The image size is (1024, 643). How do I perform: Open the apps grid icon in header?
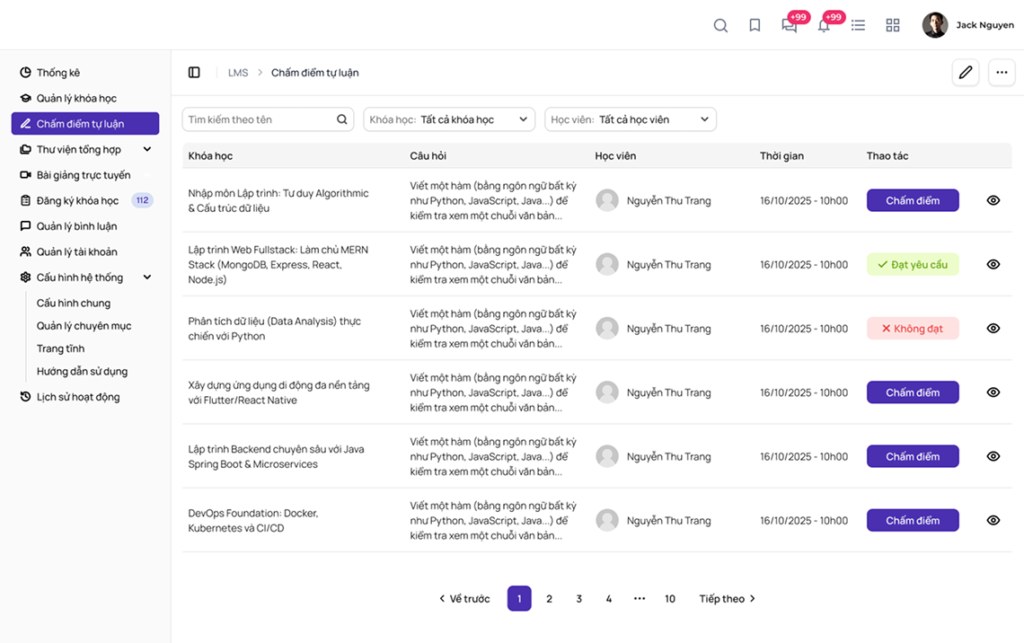click(893, 26)
